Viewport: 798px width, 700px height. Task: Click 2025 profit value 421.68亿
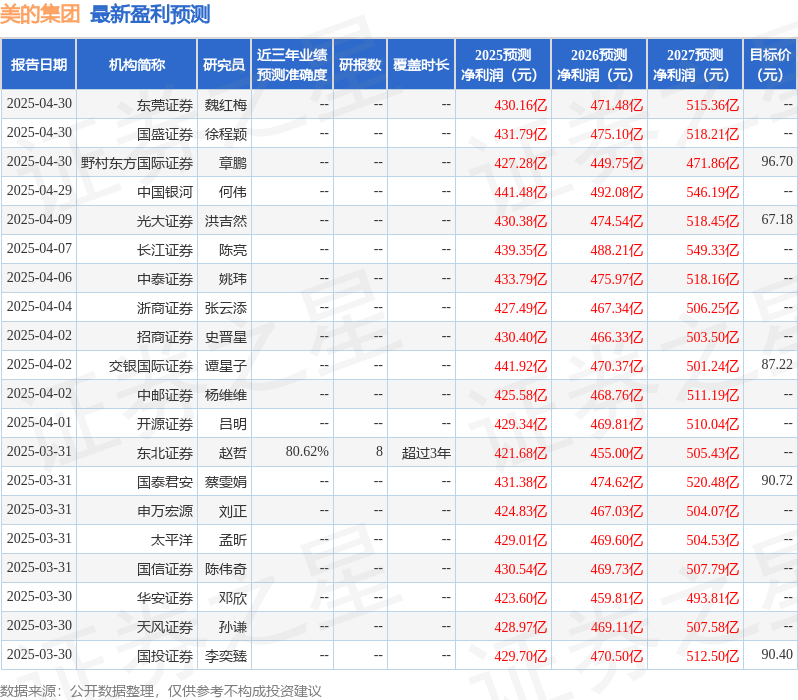tap(521, 453)
